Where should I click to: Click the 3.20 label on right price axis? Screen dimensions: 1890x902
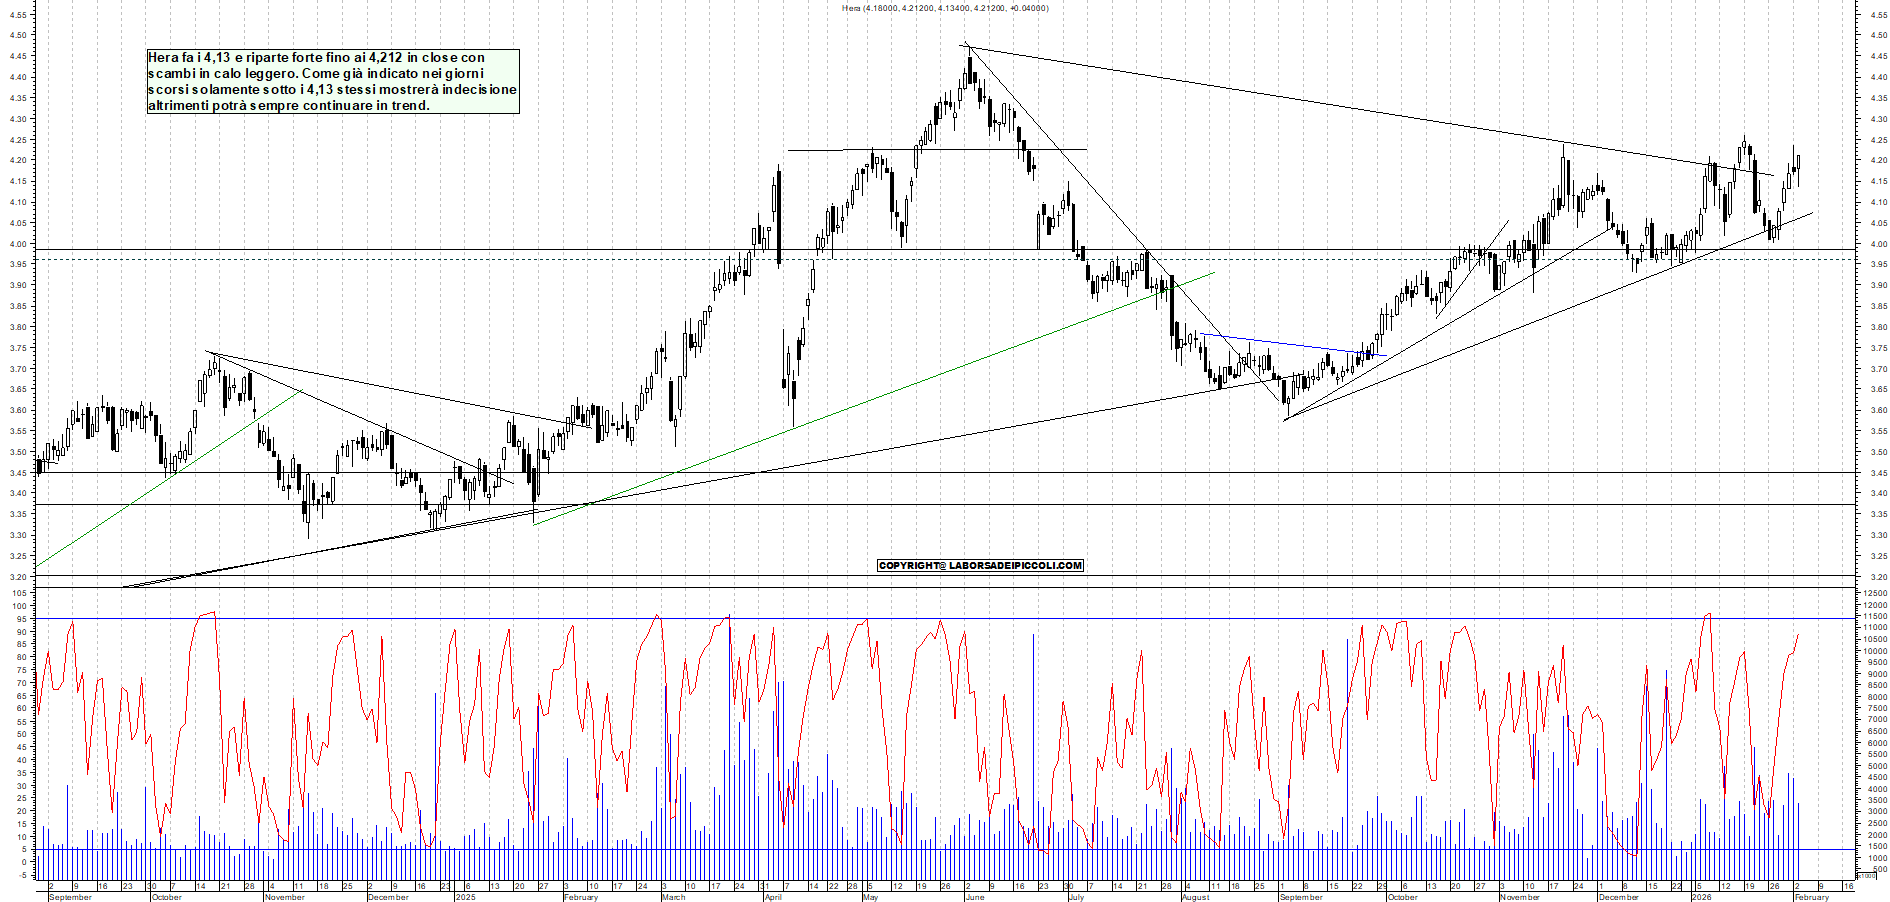pos(1876,577)
